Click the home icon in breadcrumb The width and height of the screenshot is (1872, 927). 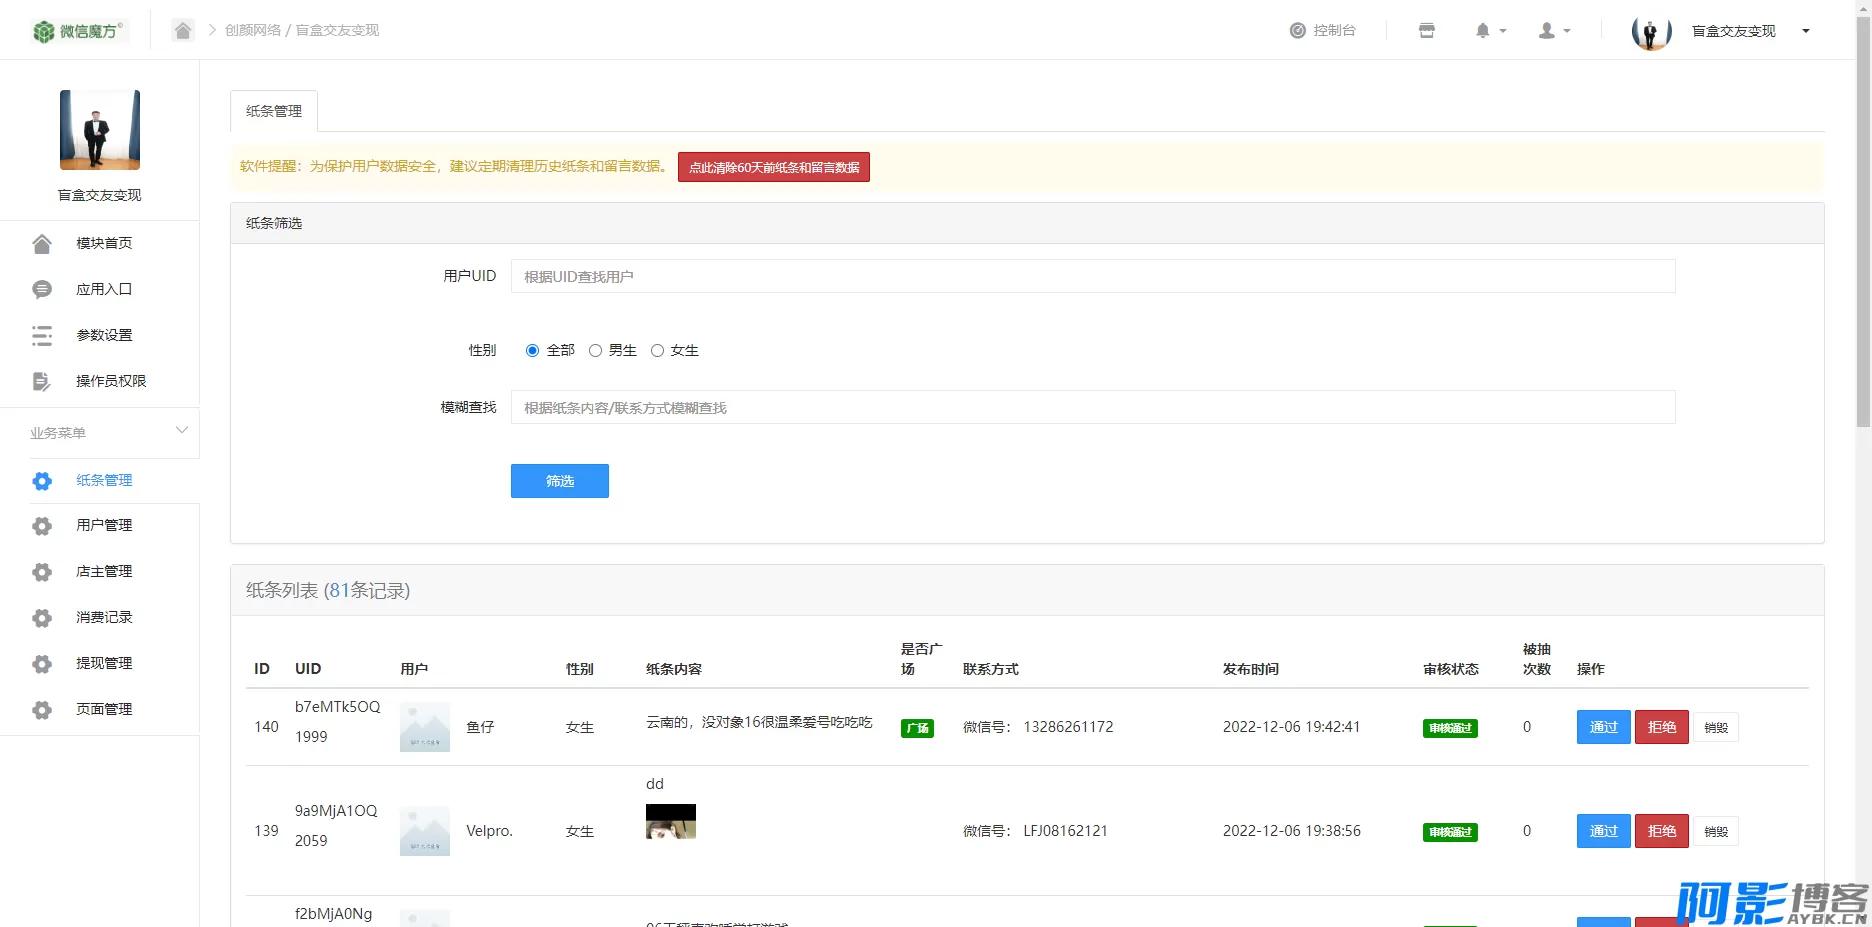(182, 30)
